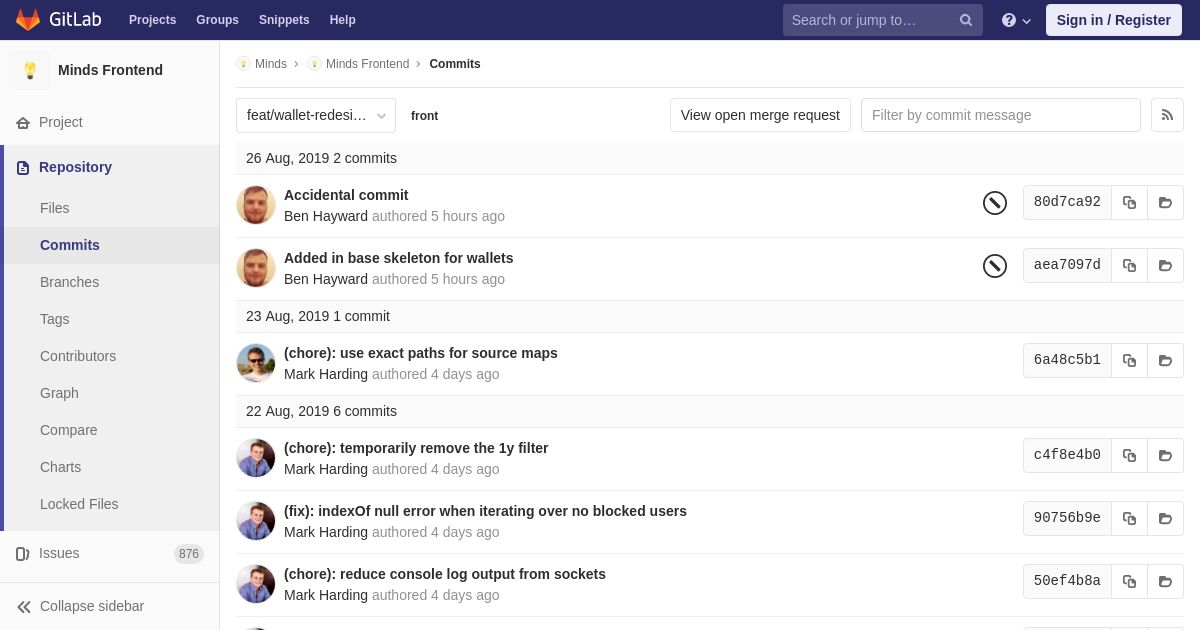Open the 6a48c5b1 commit hash

click(1067, 360)
